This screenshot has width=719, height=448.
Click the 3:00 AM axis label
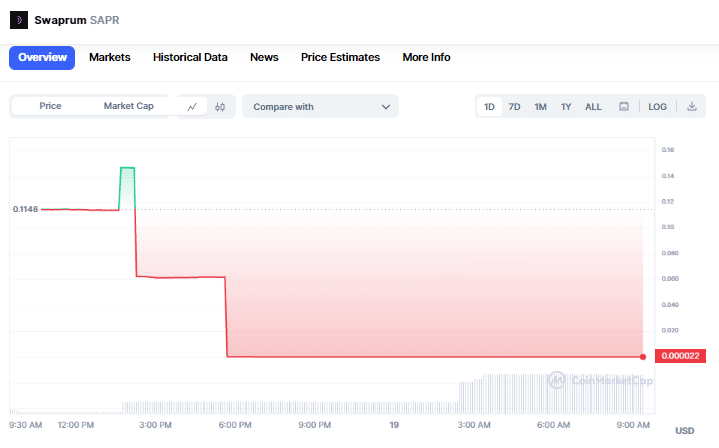click(474, 425)
